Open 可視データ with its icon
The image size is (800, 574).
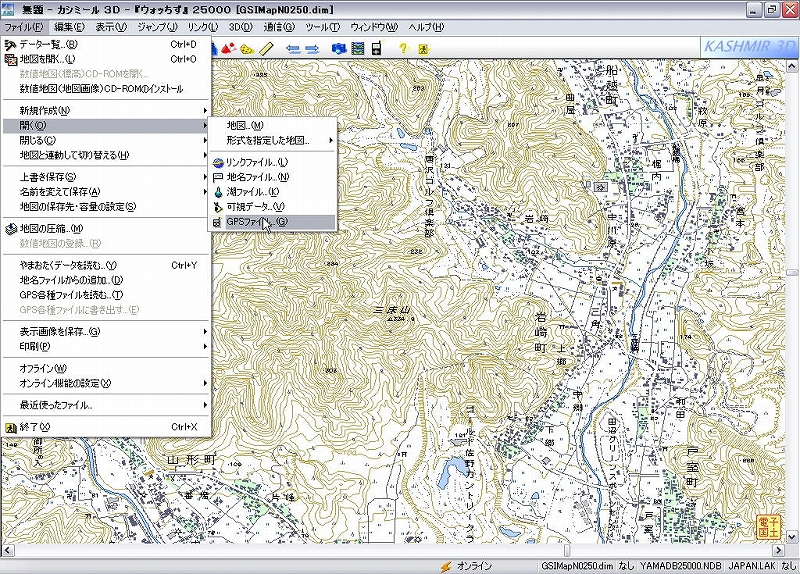tap(272, 207)
